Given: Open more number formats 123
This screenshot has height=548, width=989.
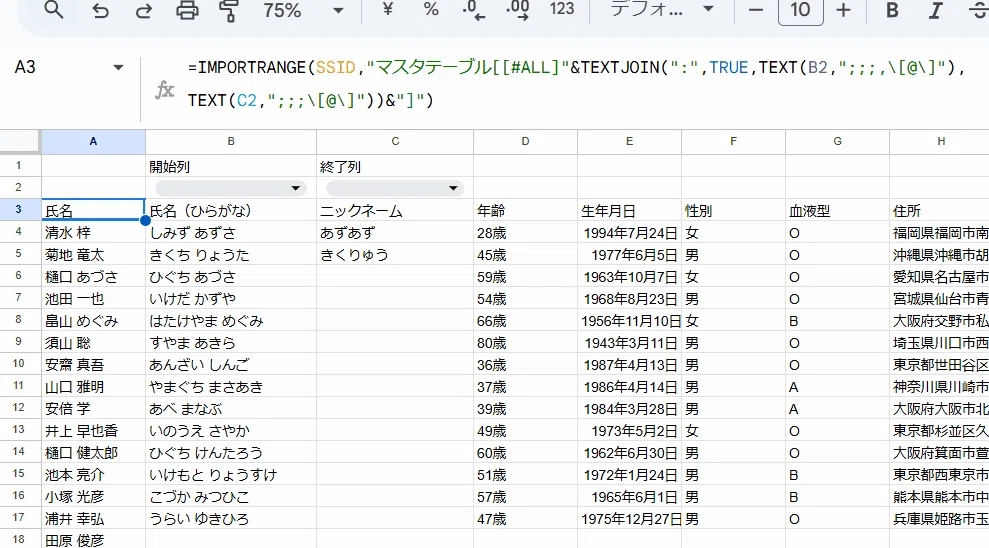Looking at the screenshot, I should coord(561,9).
